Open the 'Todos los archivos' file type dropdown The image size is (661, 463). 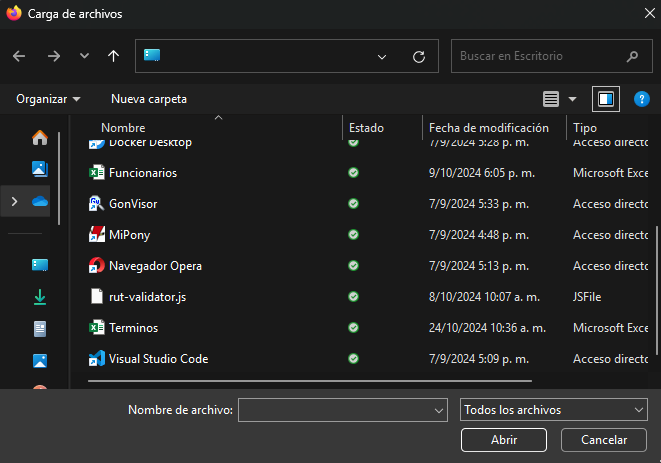coord(554,410)
